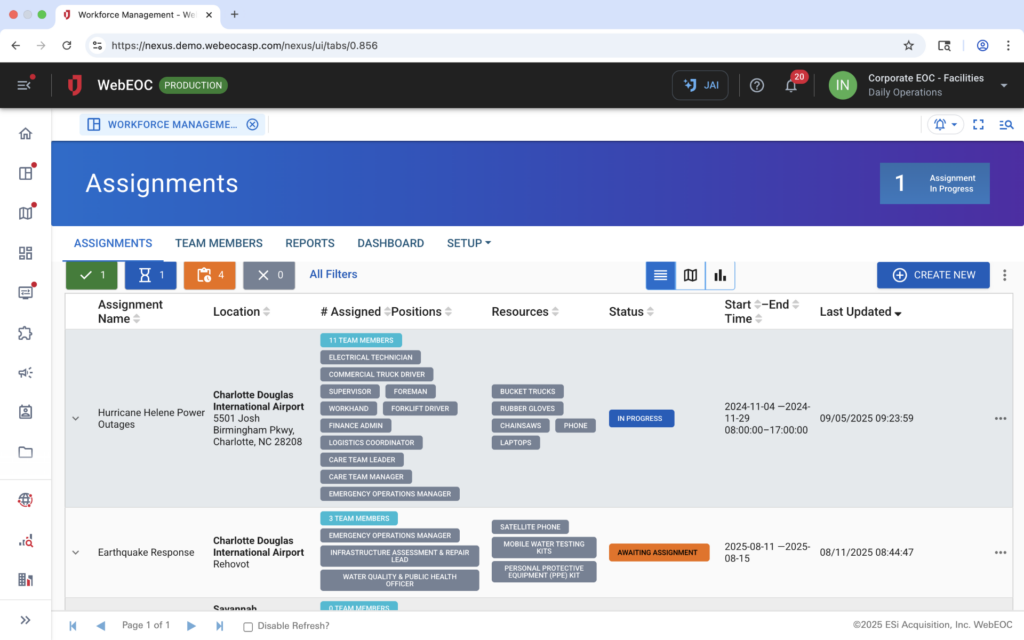This screenshot has height=640, width=1024.
Task: Toggle the orange awaiting assignment filter
Action: click(x=209, y=275)
